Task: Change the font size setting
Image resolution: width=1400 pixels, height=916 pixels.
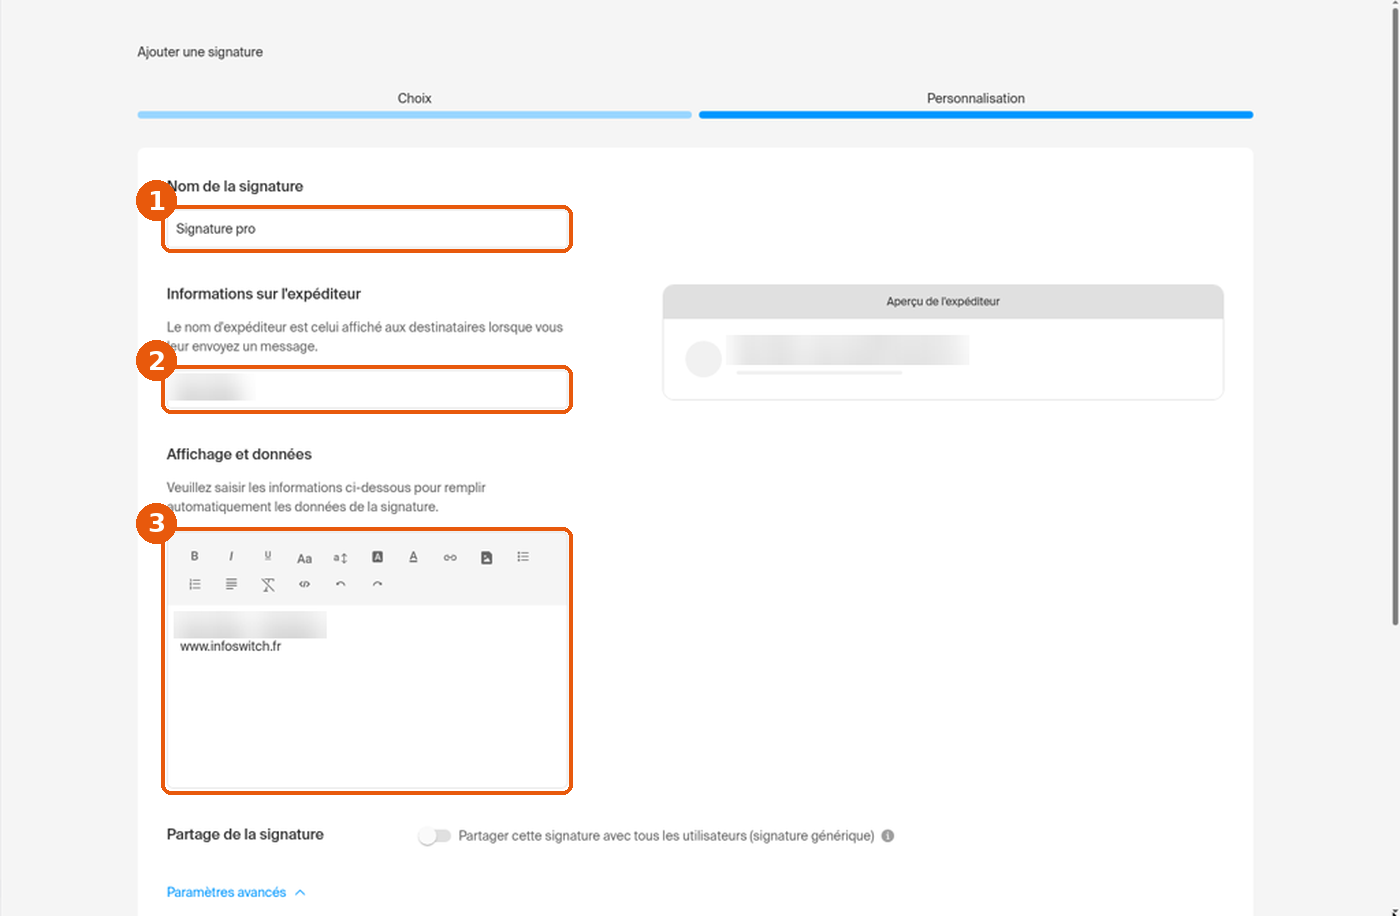Action: click(x=341, y=558)
